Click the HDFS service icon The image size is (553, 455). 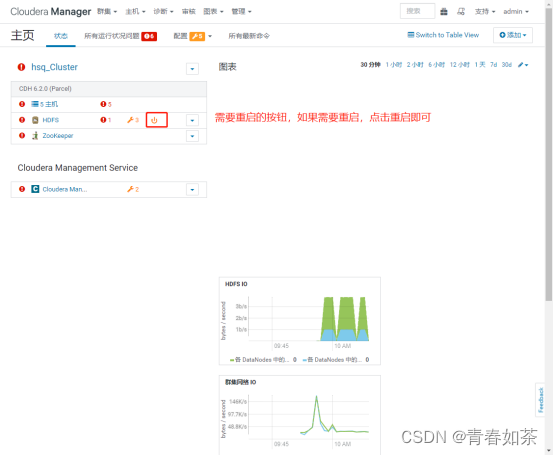pyautogui.click(x=35, y=120)
